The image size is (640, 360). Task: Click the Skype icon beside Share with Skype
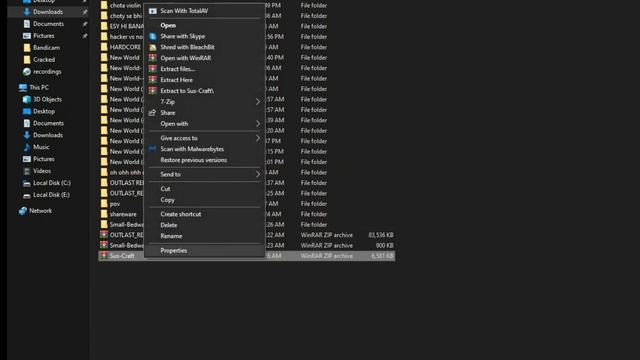(x=153, y=36)
